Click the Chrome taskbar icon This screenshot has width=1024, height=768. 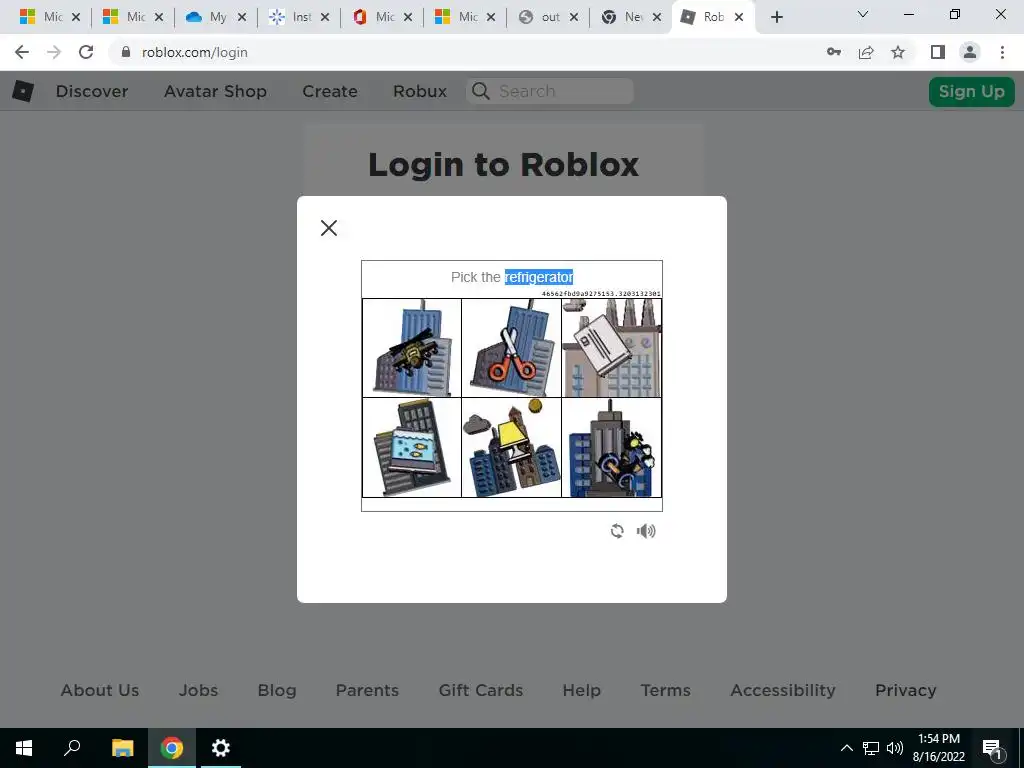click(x=172, y=748)
